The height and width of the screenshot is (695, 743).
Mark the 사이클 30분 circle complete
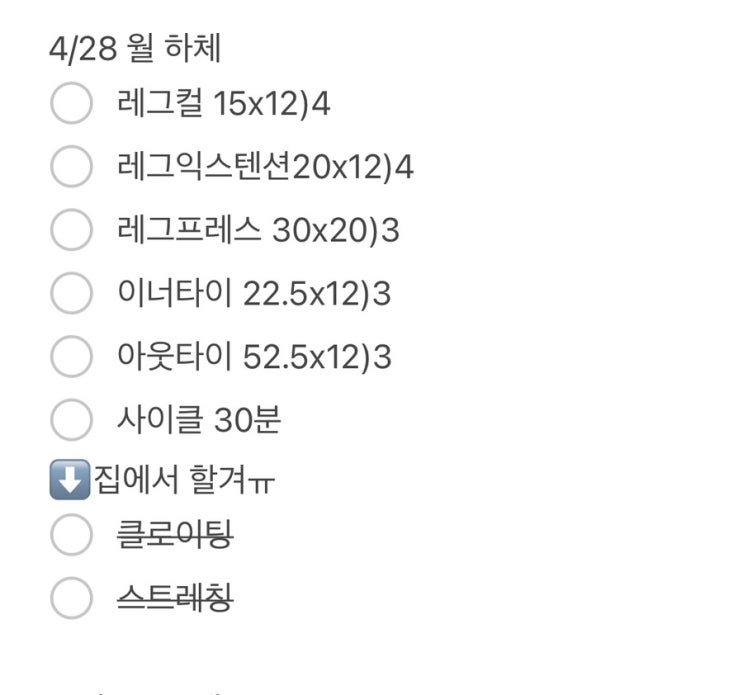(x=71, y=420)
